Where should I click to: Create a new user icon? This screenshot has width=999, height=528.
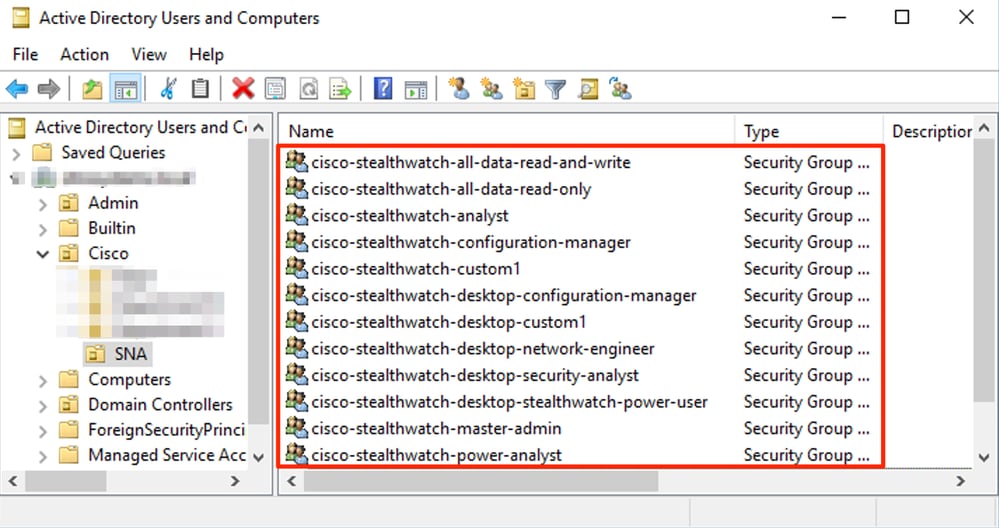pyautogui.click(x=459, y=89)
